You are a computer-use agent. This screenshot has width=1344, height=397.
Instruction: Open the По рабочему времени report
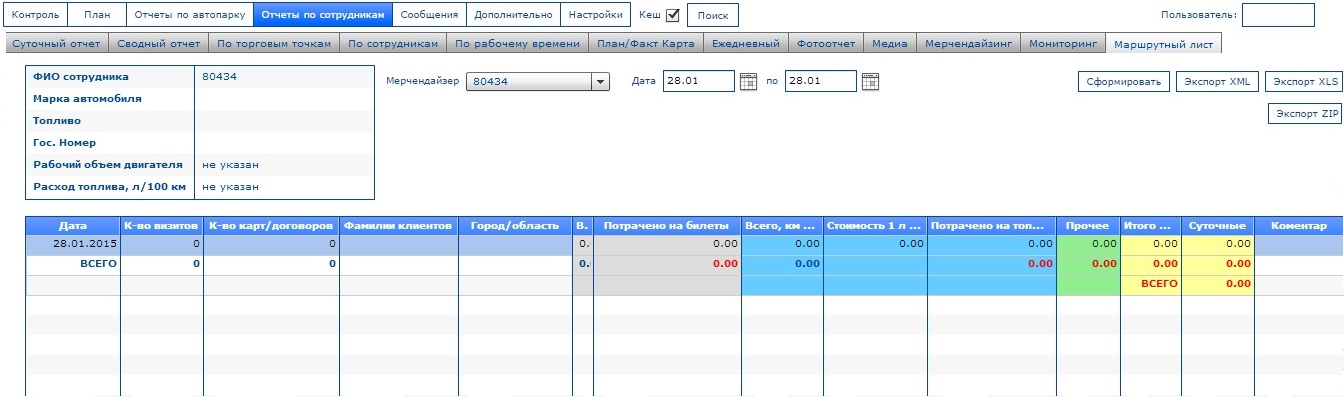516,44
